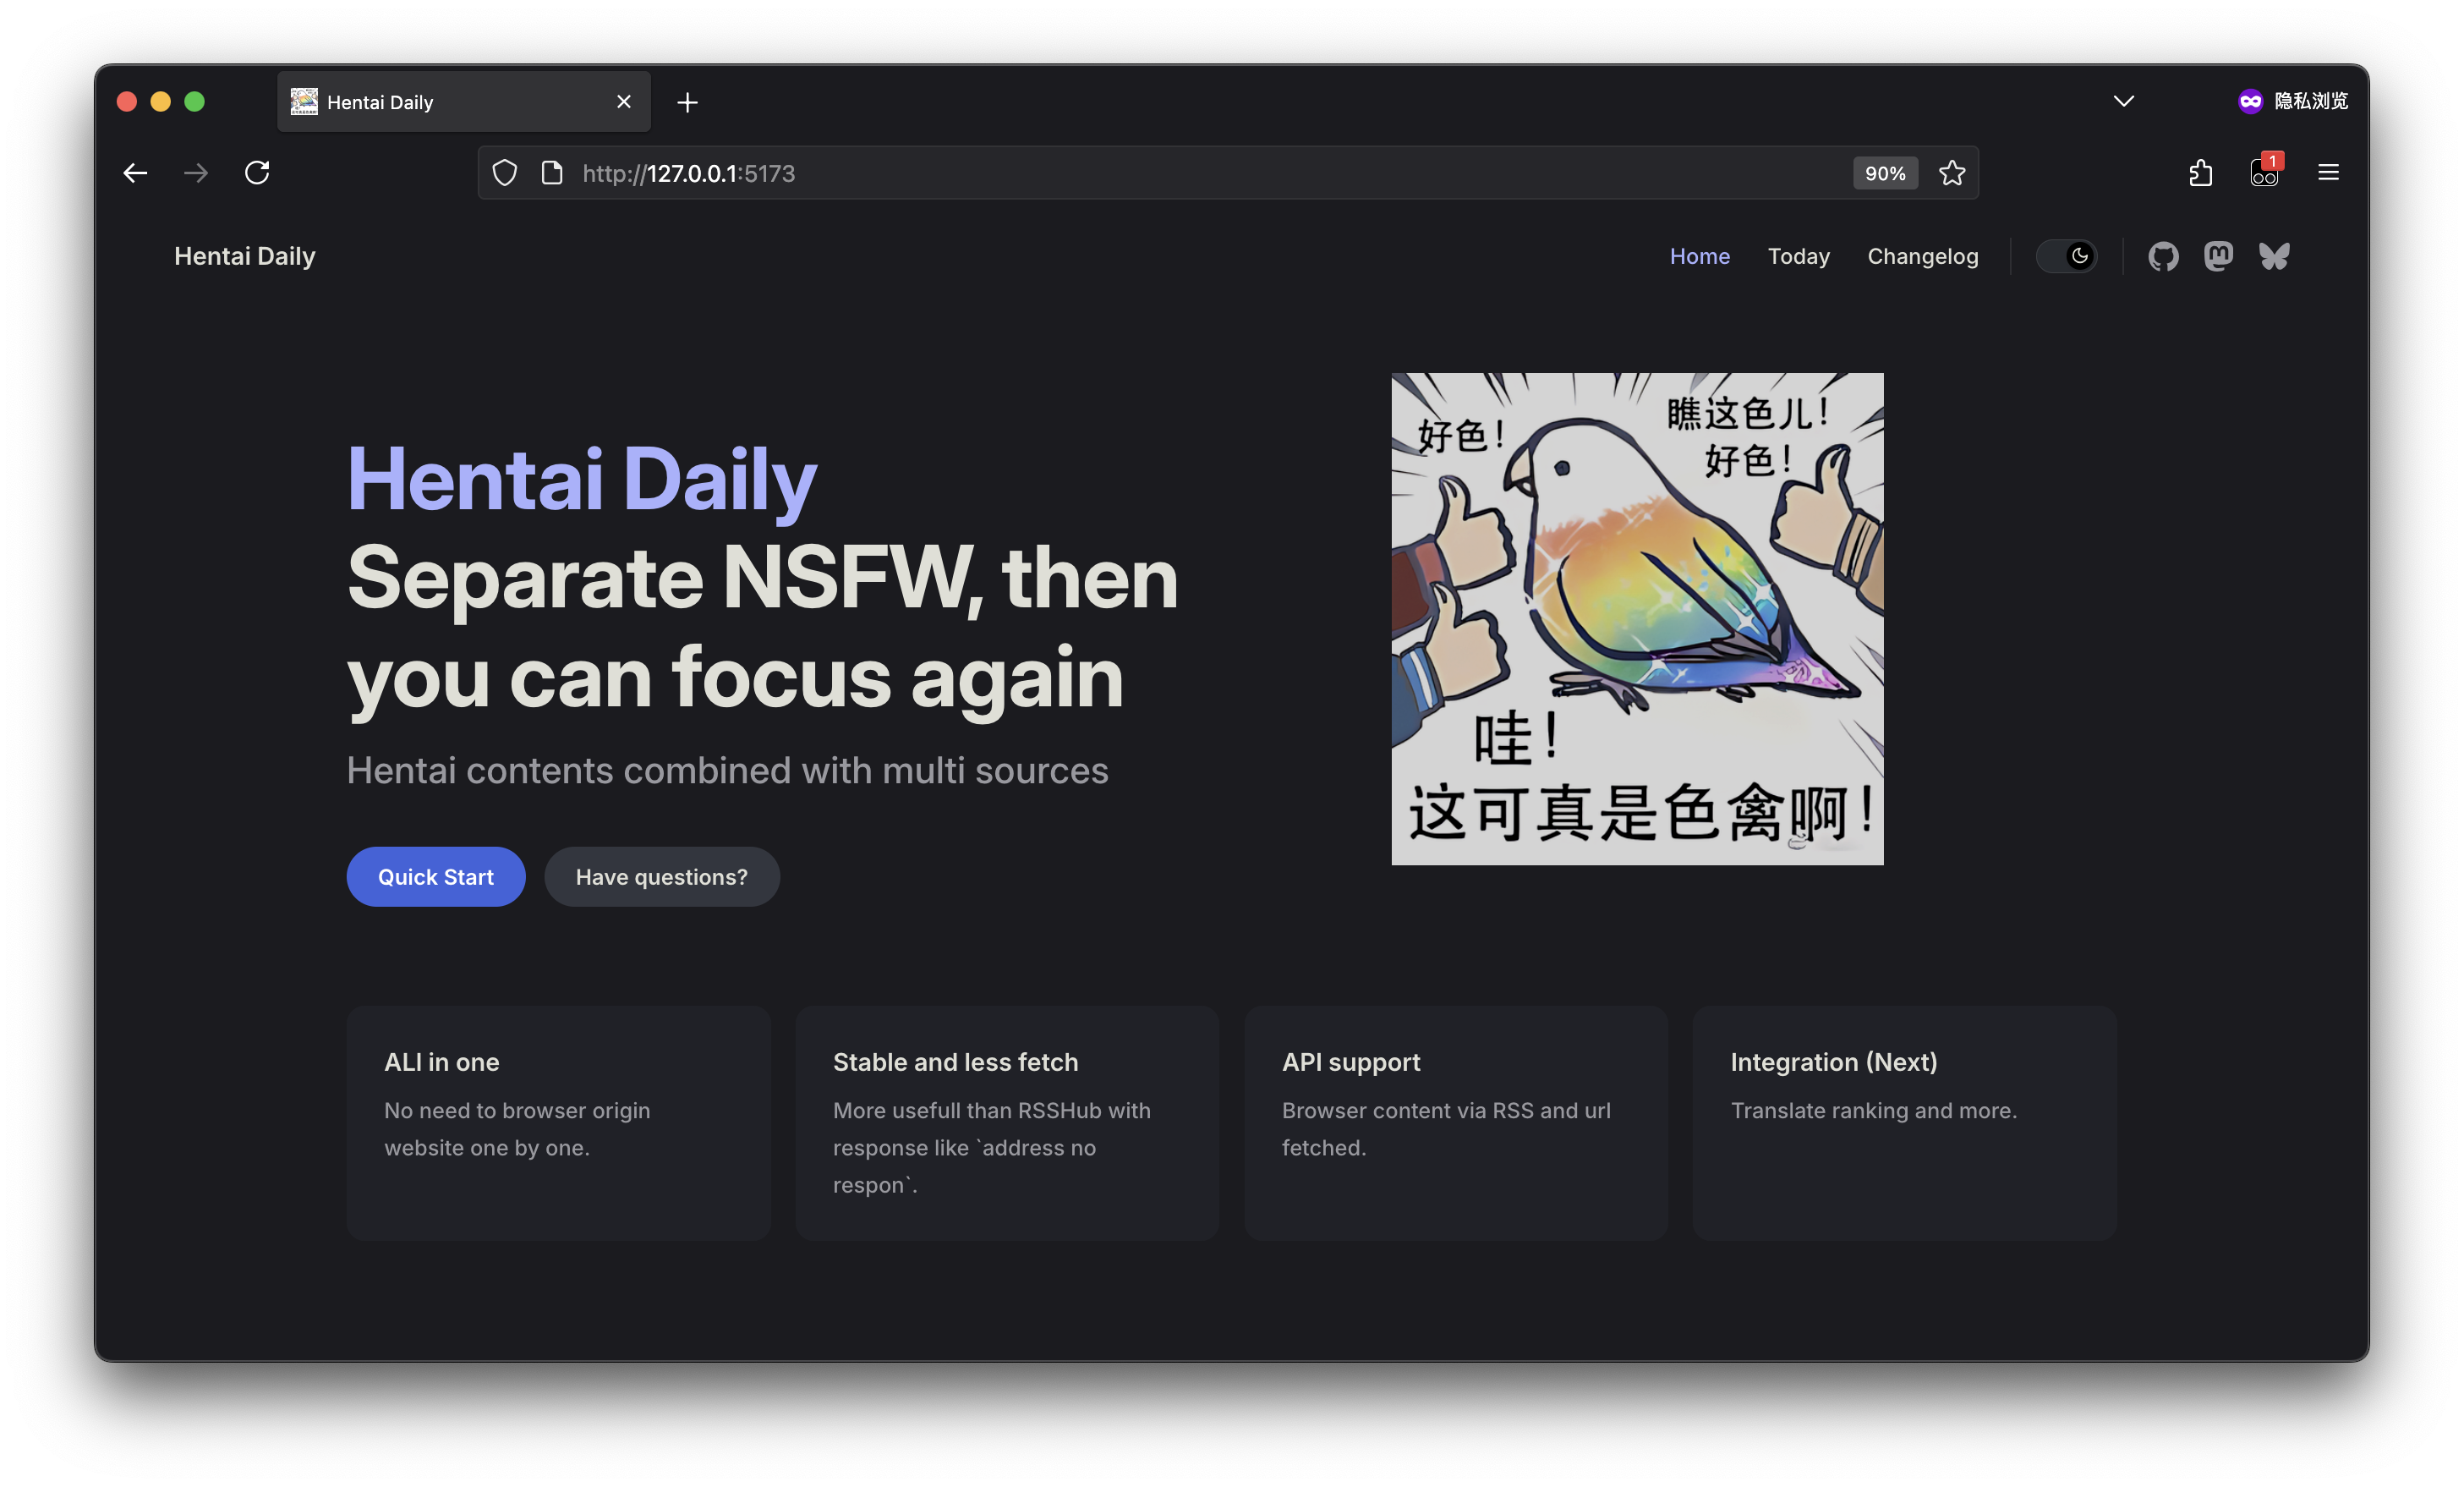This screenshot has width=2464, height=1487.
Task: Open a new browser tab
Action: click(x=687, y=102)
